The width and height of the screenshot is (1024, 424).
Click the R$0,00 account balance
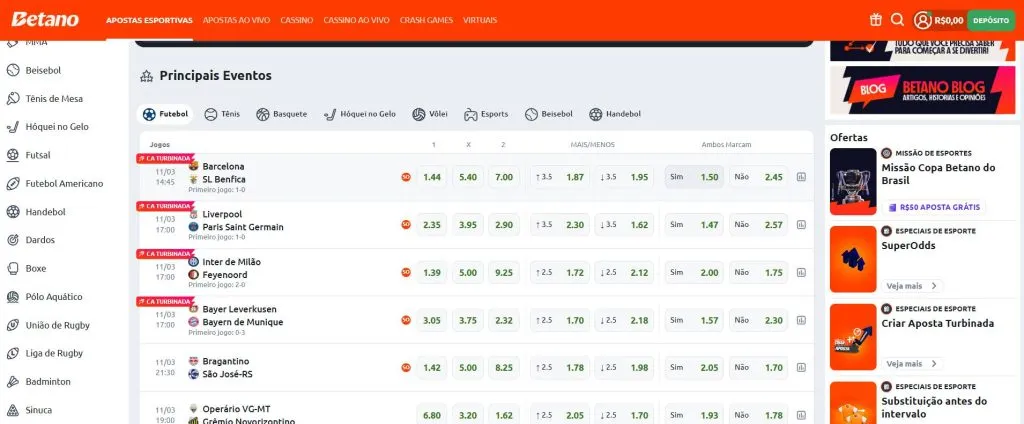pyautogui.click(x=949, y=20)
